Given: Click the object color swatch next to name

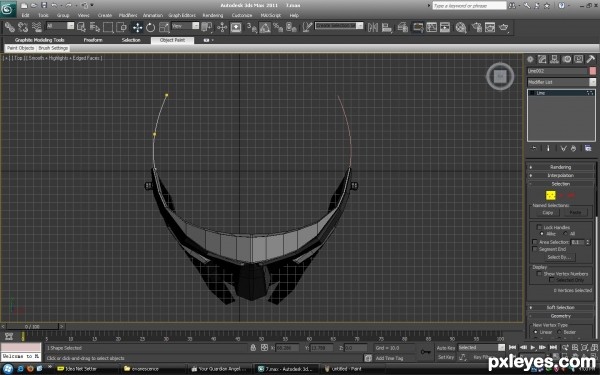Looking at the screenshot, I should [592, 71].
